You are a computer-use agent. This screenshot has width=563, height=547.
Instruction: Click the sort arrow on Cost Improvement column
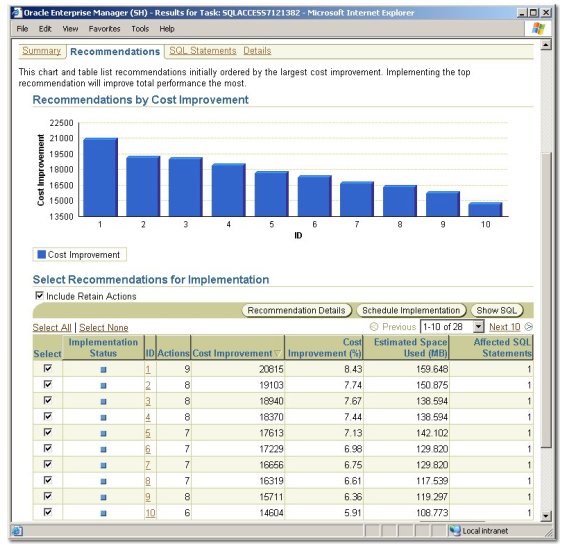coord(277,353)
